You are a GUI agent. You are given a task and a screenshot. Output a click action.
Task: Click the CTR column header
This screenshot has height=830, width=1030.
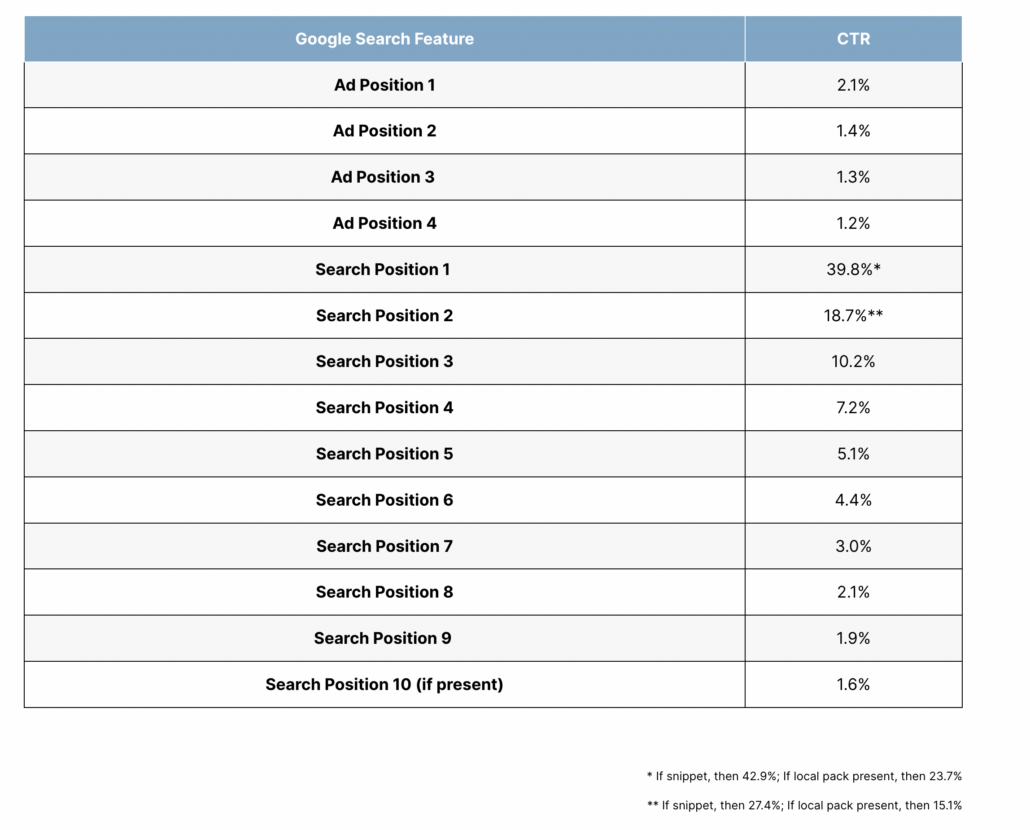pos(853,39)
